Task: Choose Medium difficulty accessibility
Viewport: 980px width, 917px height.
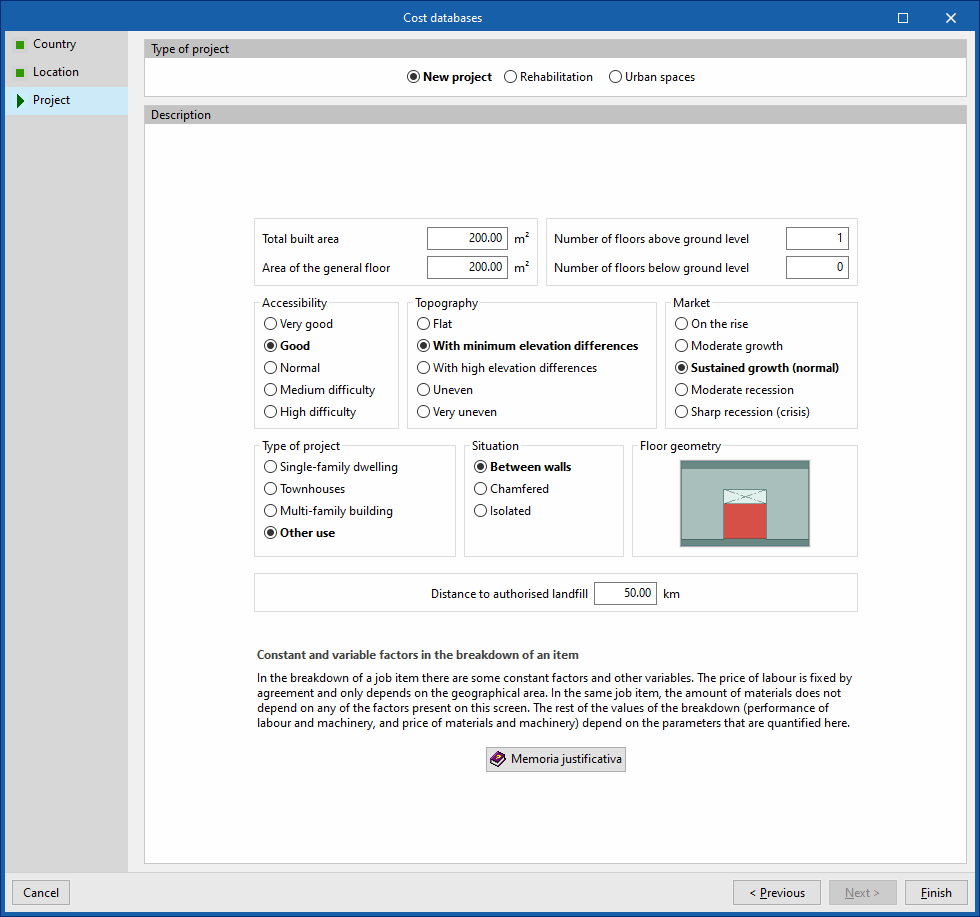Action: (319, 389)
